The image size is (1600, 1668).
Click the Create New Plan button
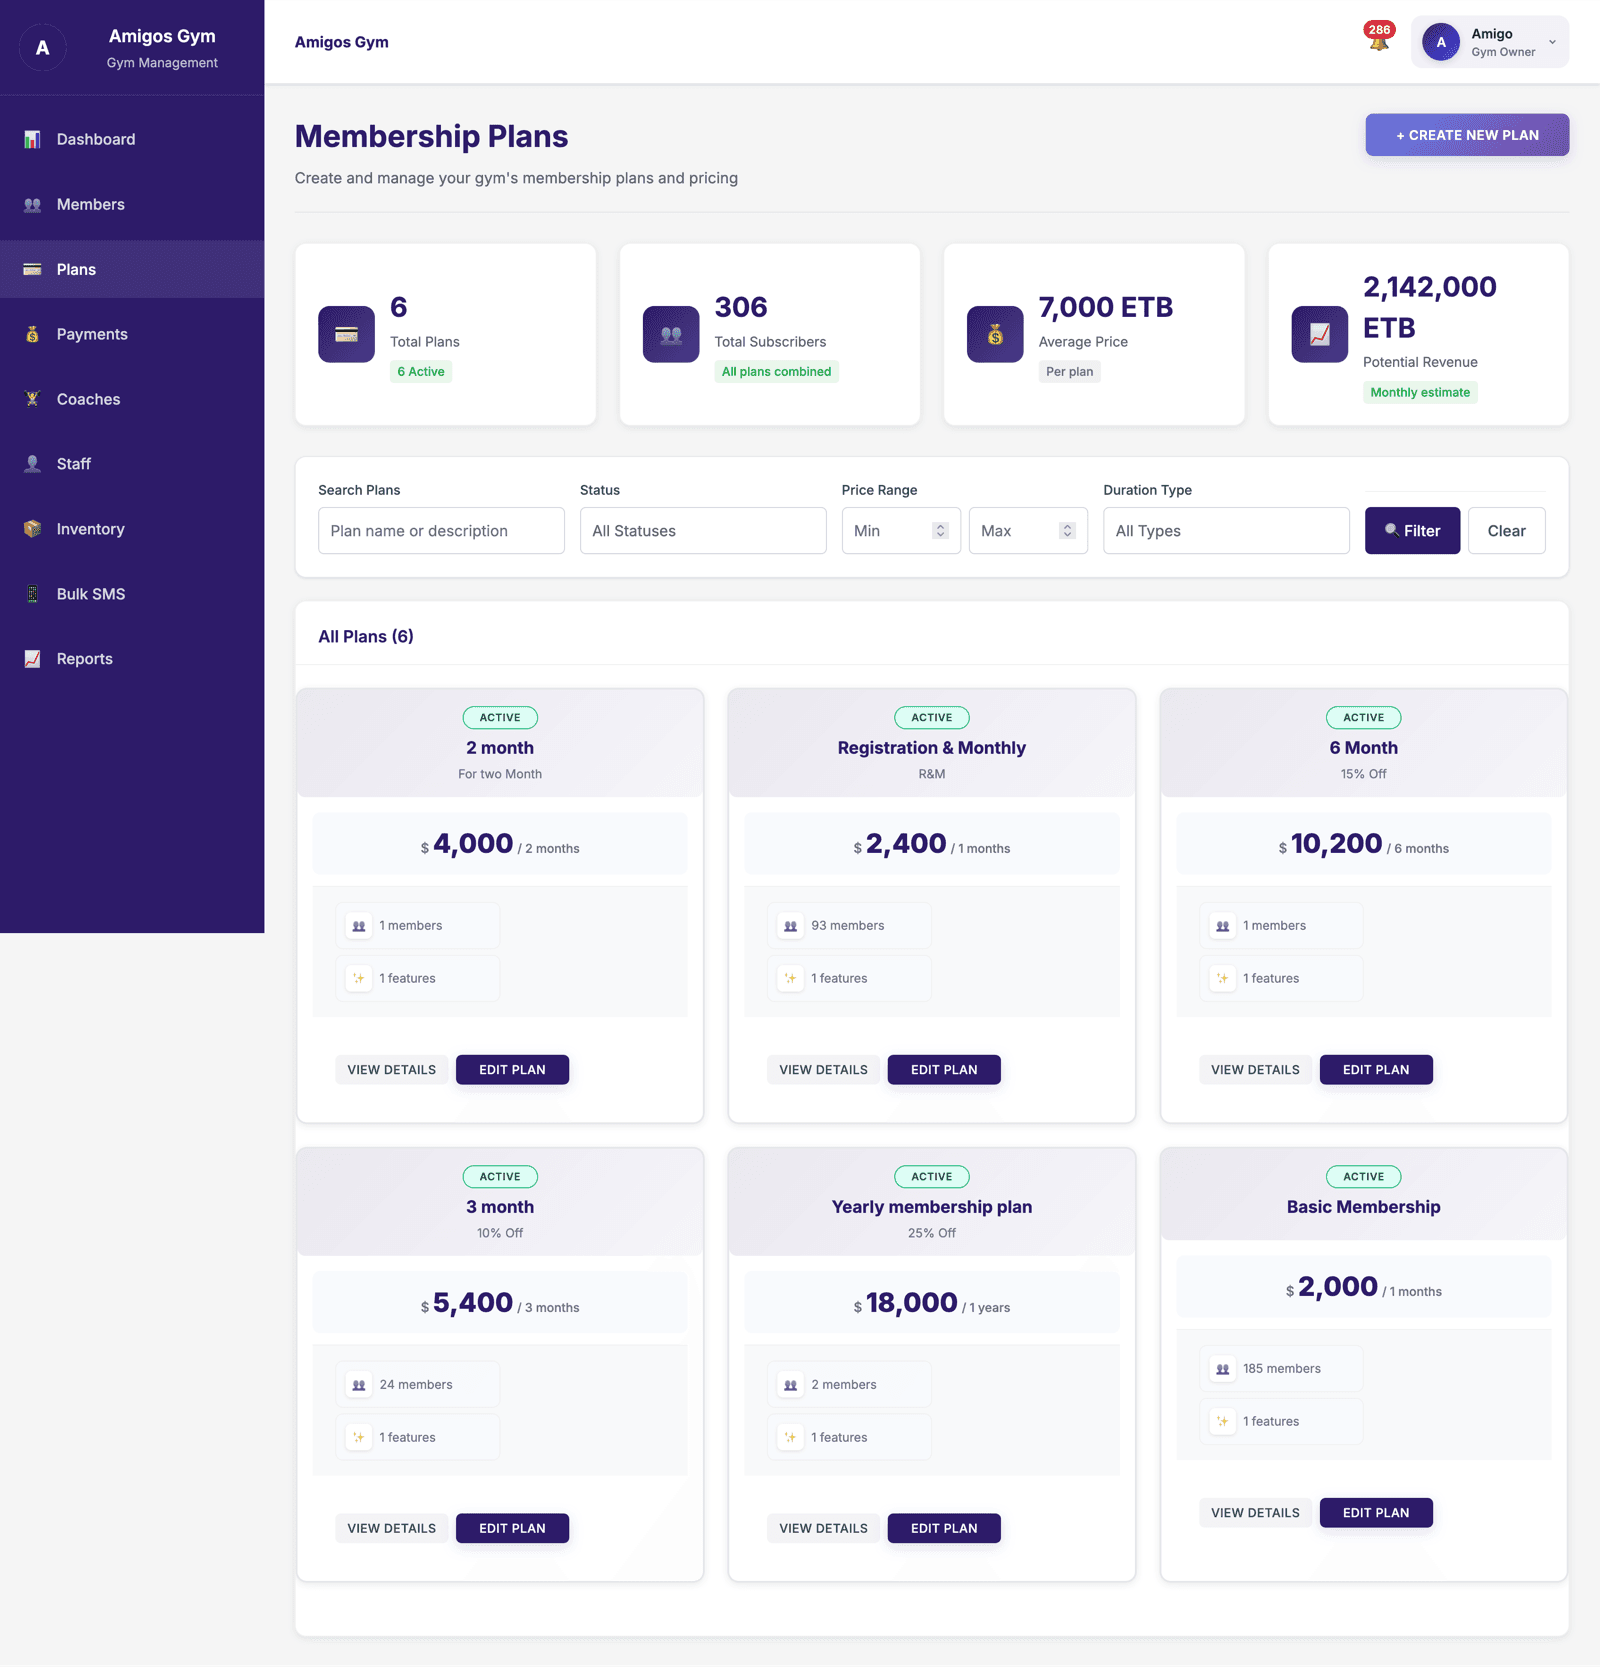[1467, 135]
